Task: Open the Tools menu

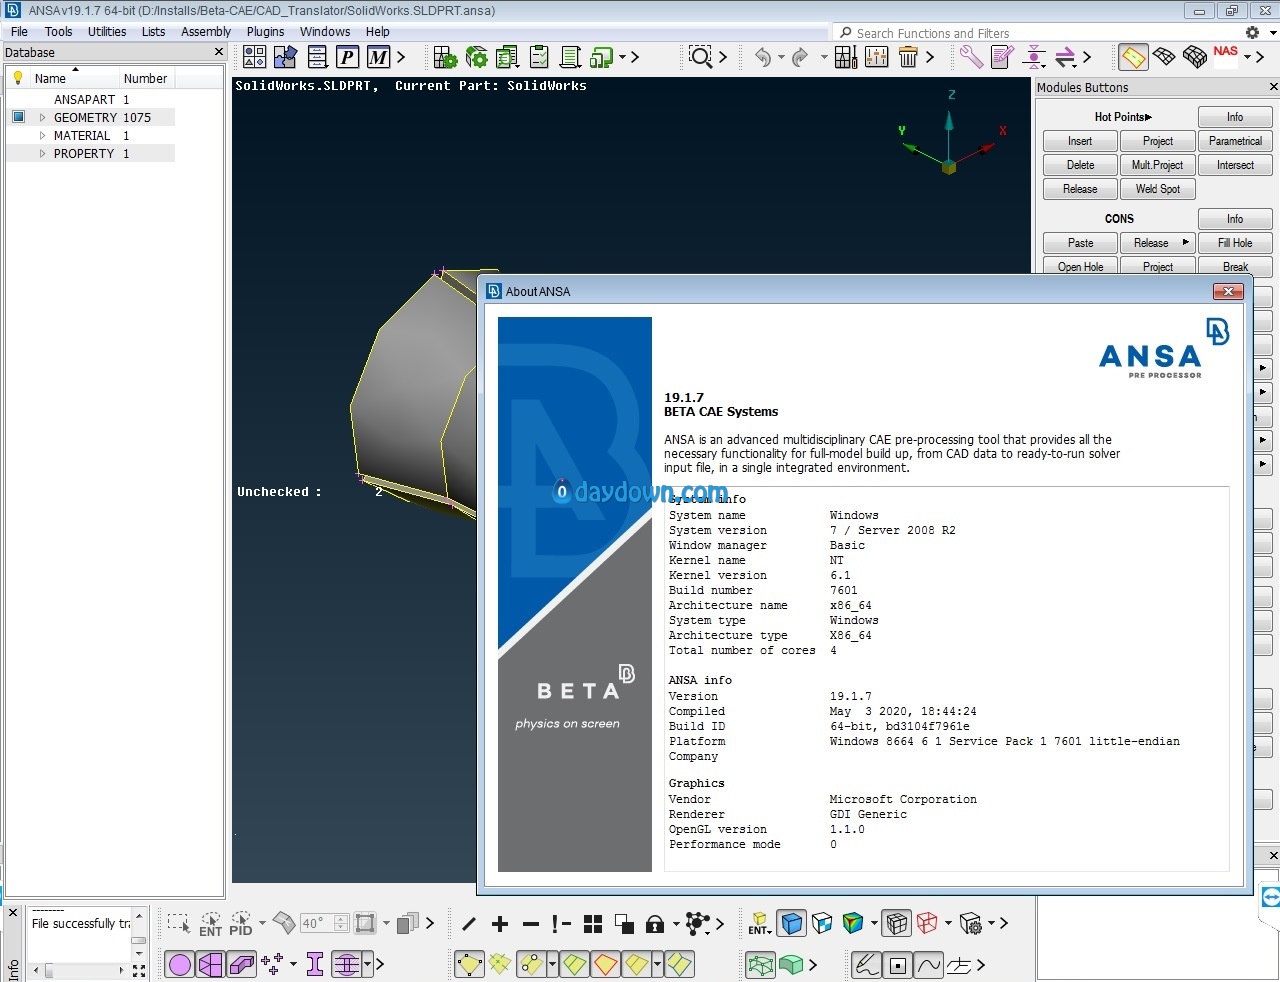Action: (58, 31)
